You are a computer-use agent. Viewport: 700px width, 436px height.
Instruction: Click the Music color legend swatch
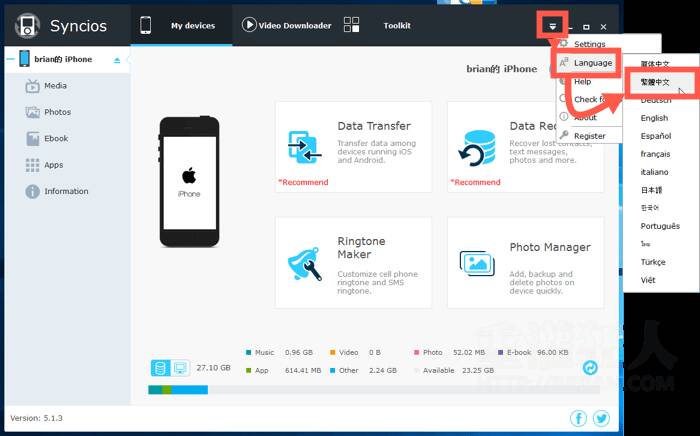(248, 353)
